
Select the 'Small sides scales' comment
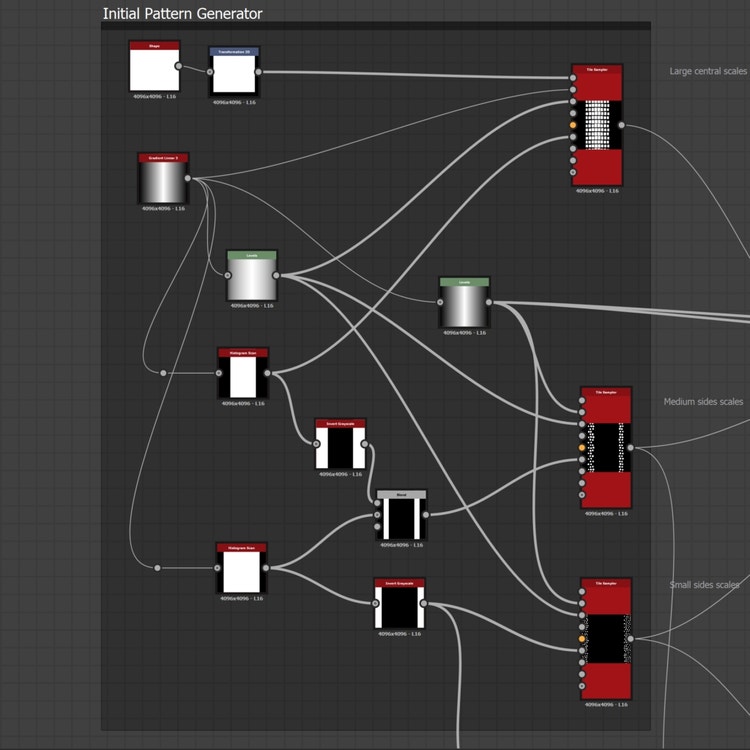tap(704, 585)
